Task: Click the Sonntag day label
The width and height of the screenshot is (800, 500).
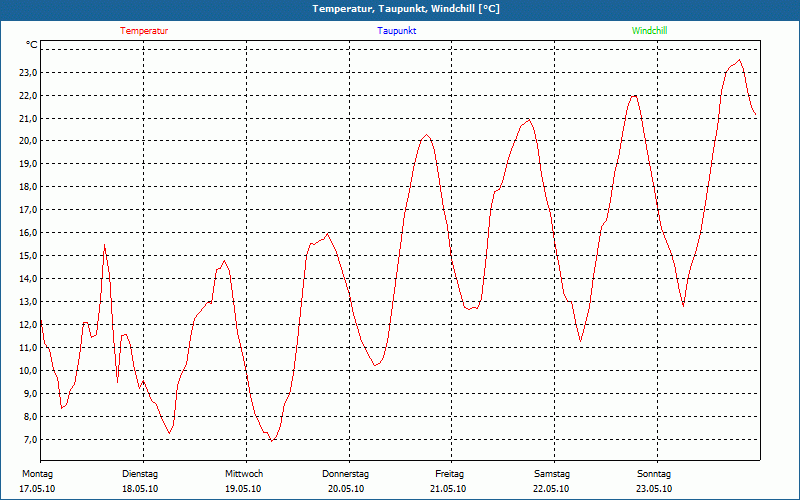Action: (x=654, y=474)
